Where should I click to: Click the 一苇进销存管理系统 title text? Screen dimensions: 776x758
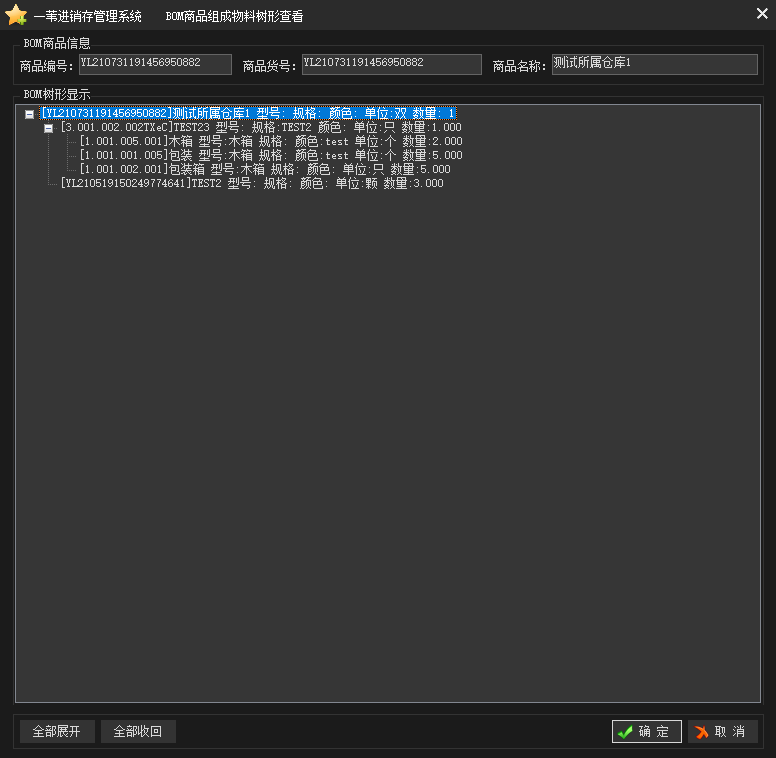pos(88,16)
